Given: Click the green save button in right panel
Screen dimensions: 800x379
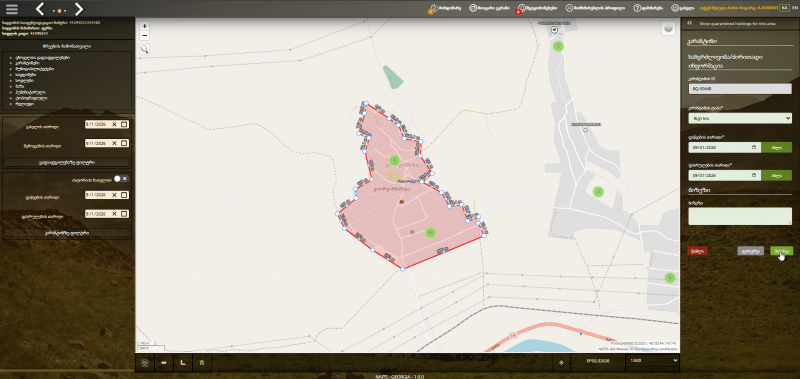Looking at the screenshot, I should point(782,251).
